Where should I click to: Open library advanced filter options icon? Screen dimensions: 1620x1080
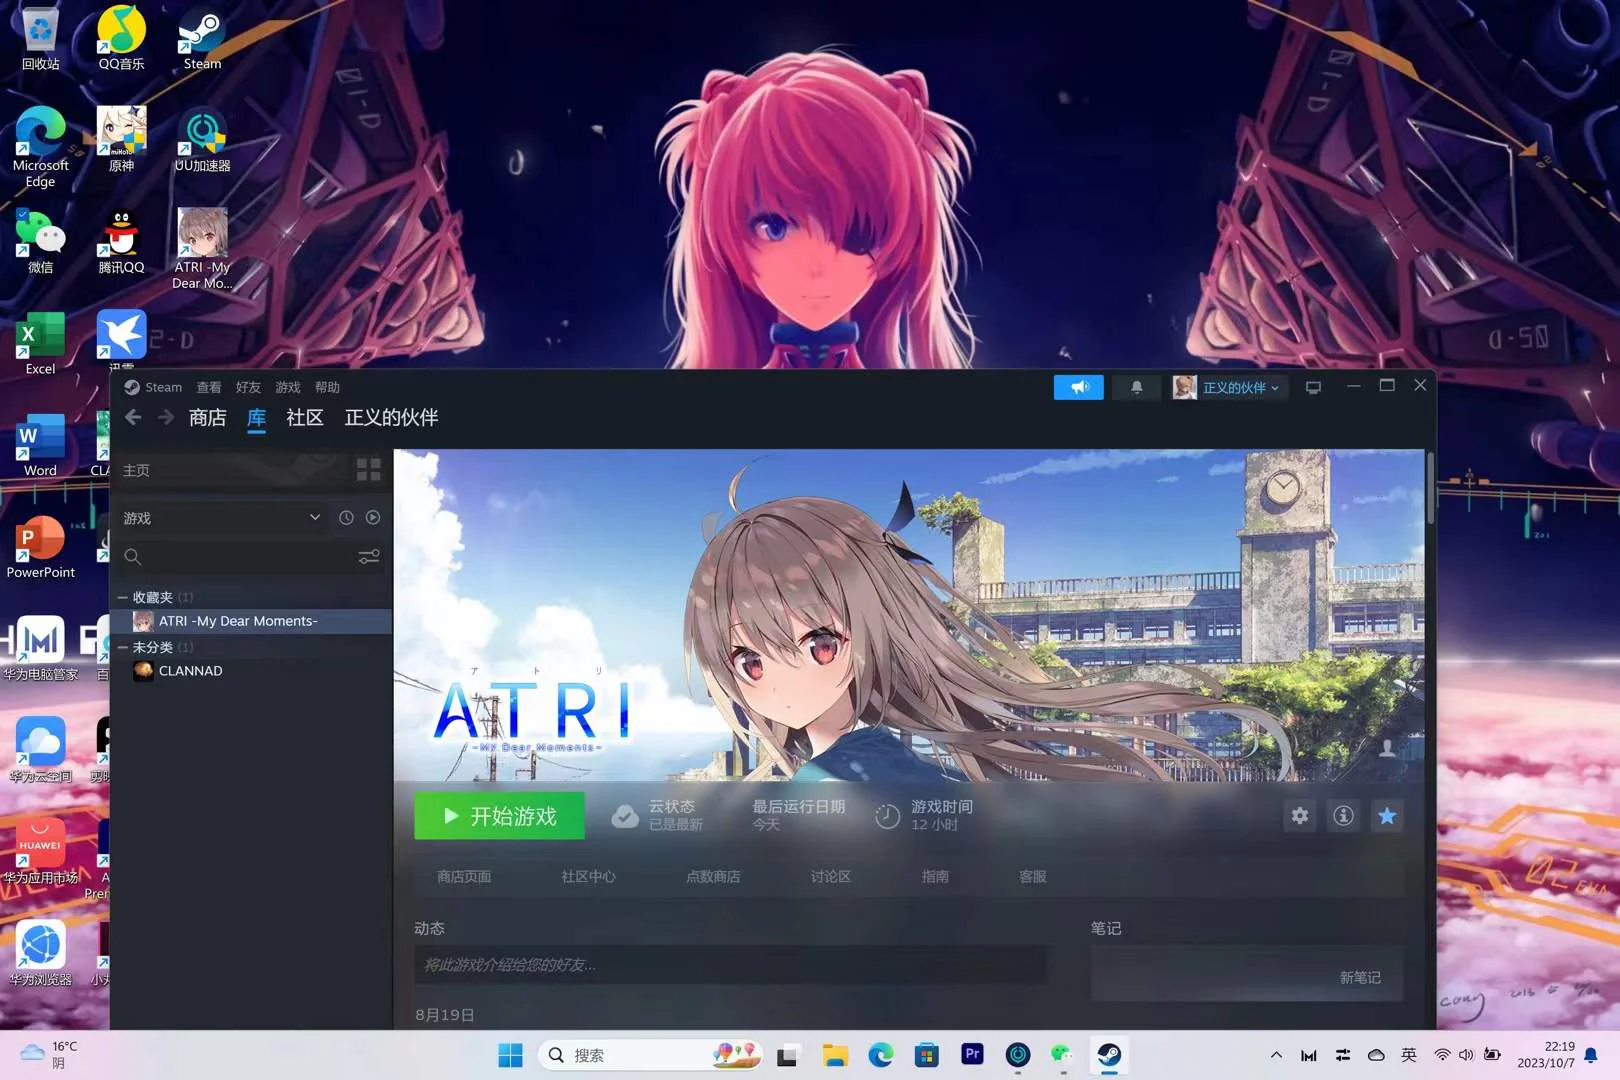point(369,557)
